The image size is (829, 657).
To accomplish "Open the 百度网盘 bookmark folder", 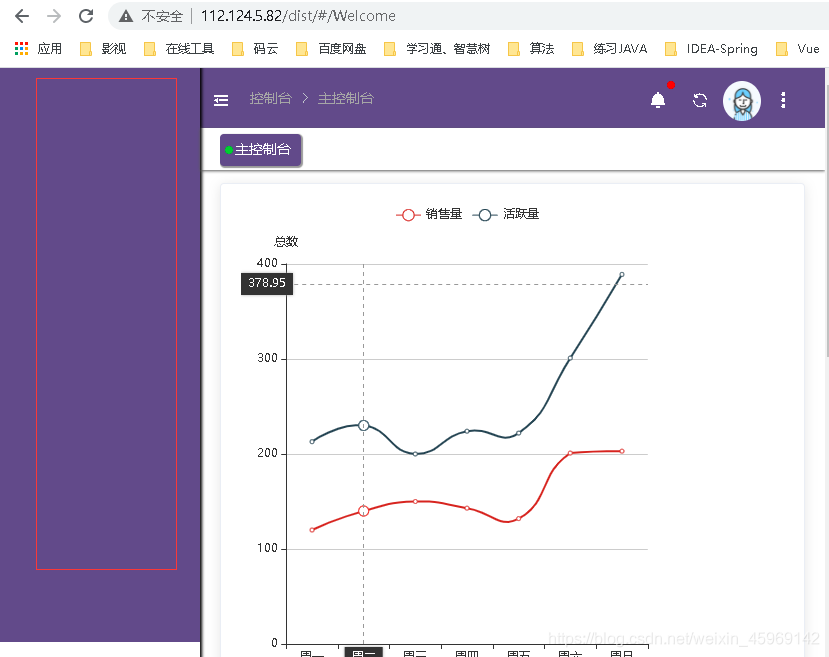I will coord(331,49).
